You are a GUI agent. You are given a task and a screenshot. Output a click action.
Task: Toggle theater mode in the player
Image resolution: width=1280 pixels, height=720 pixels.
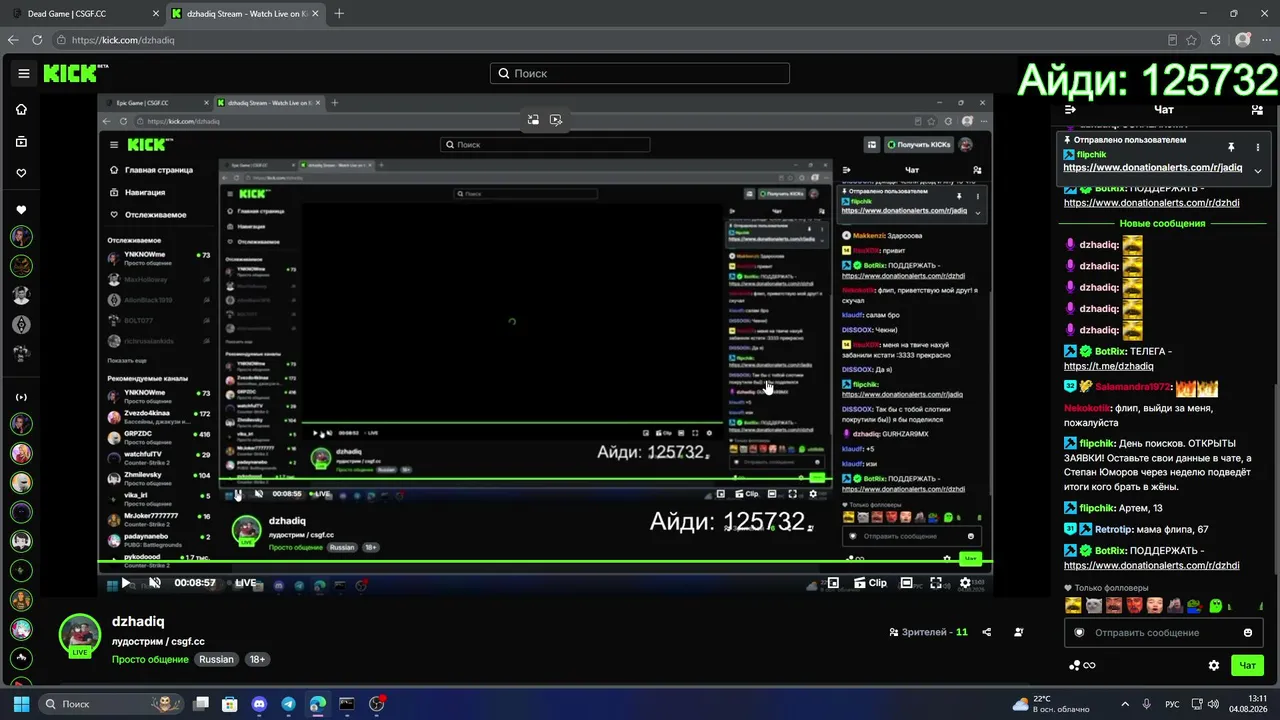pyautogui.click(x=906, y=583)
